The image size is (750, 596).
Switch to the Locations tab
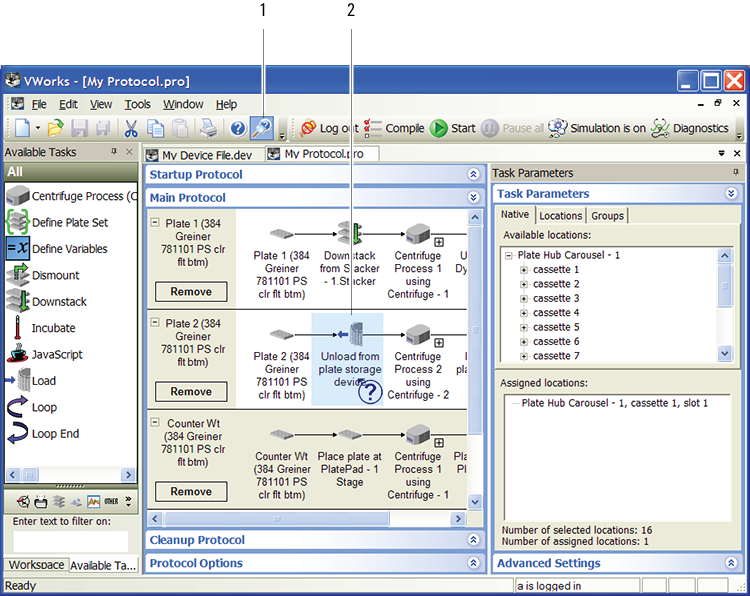pos(561,216)
